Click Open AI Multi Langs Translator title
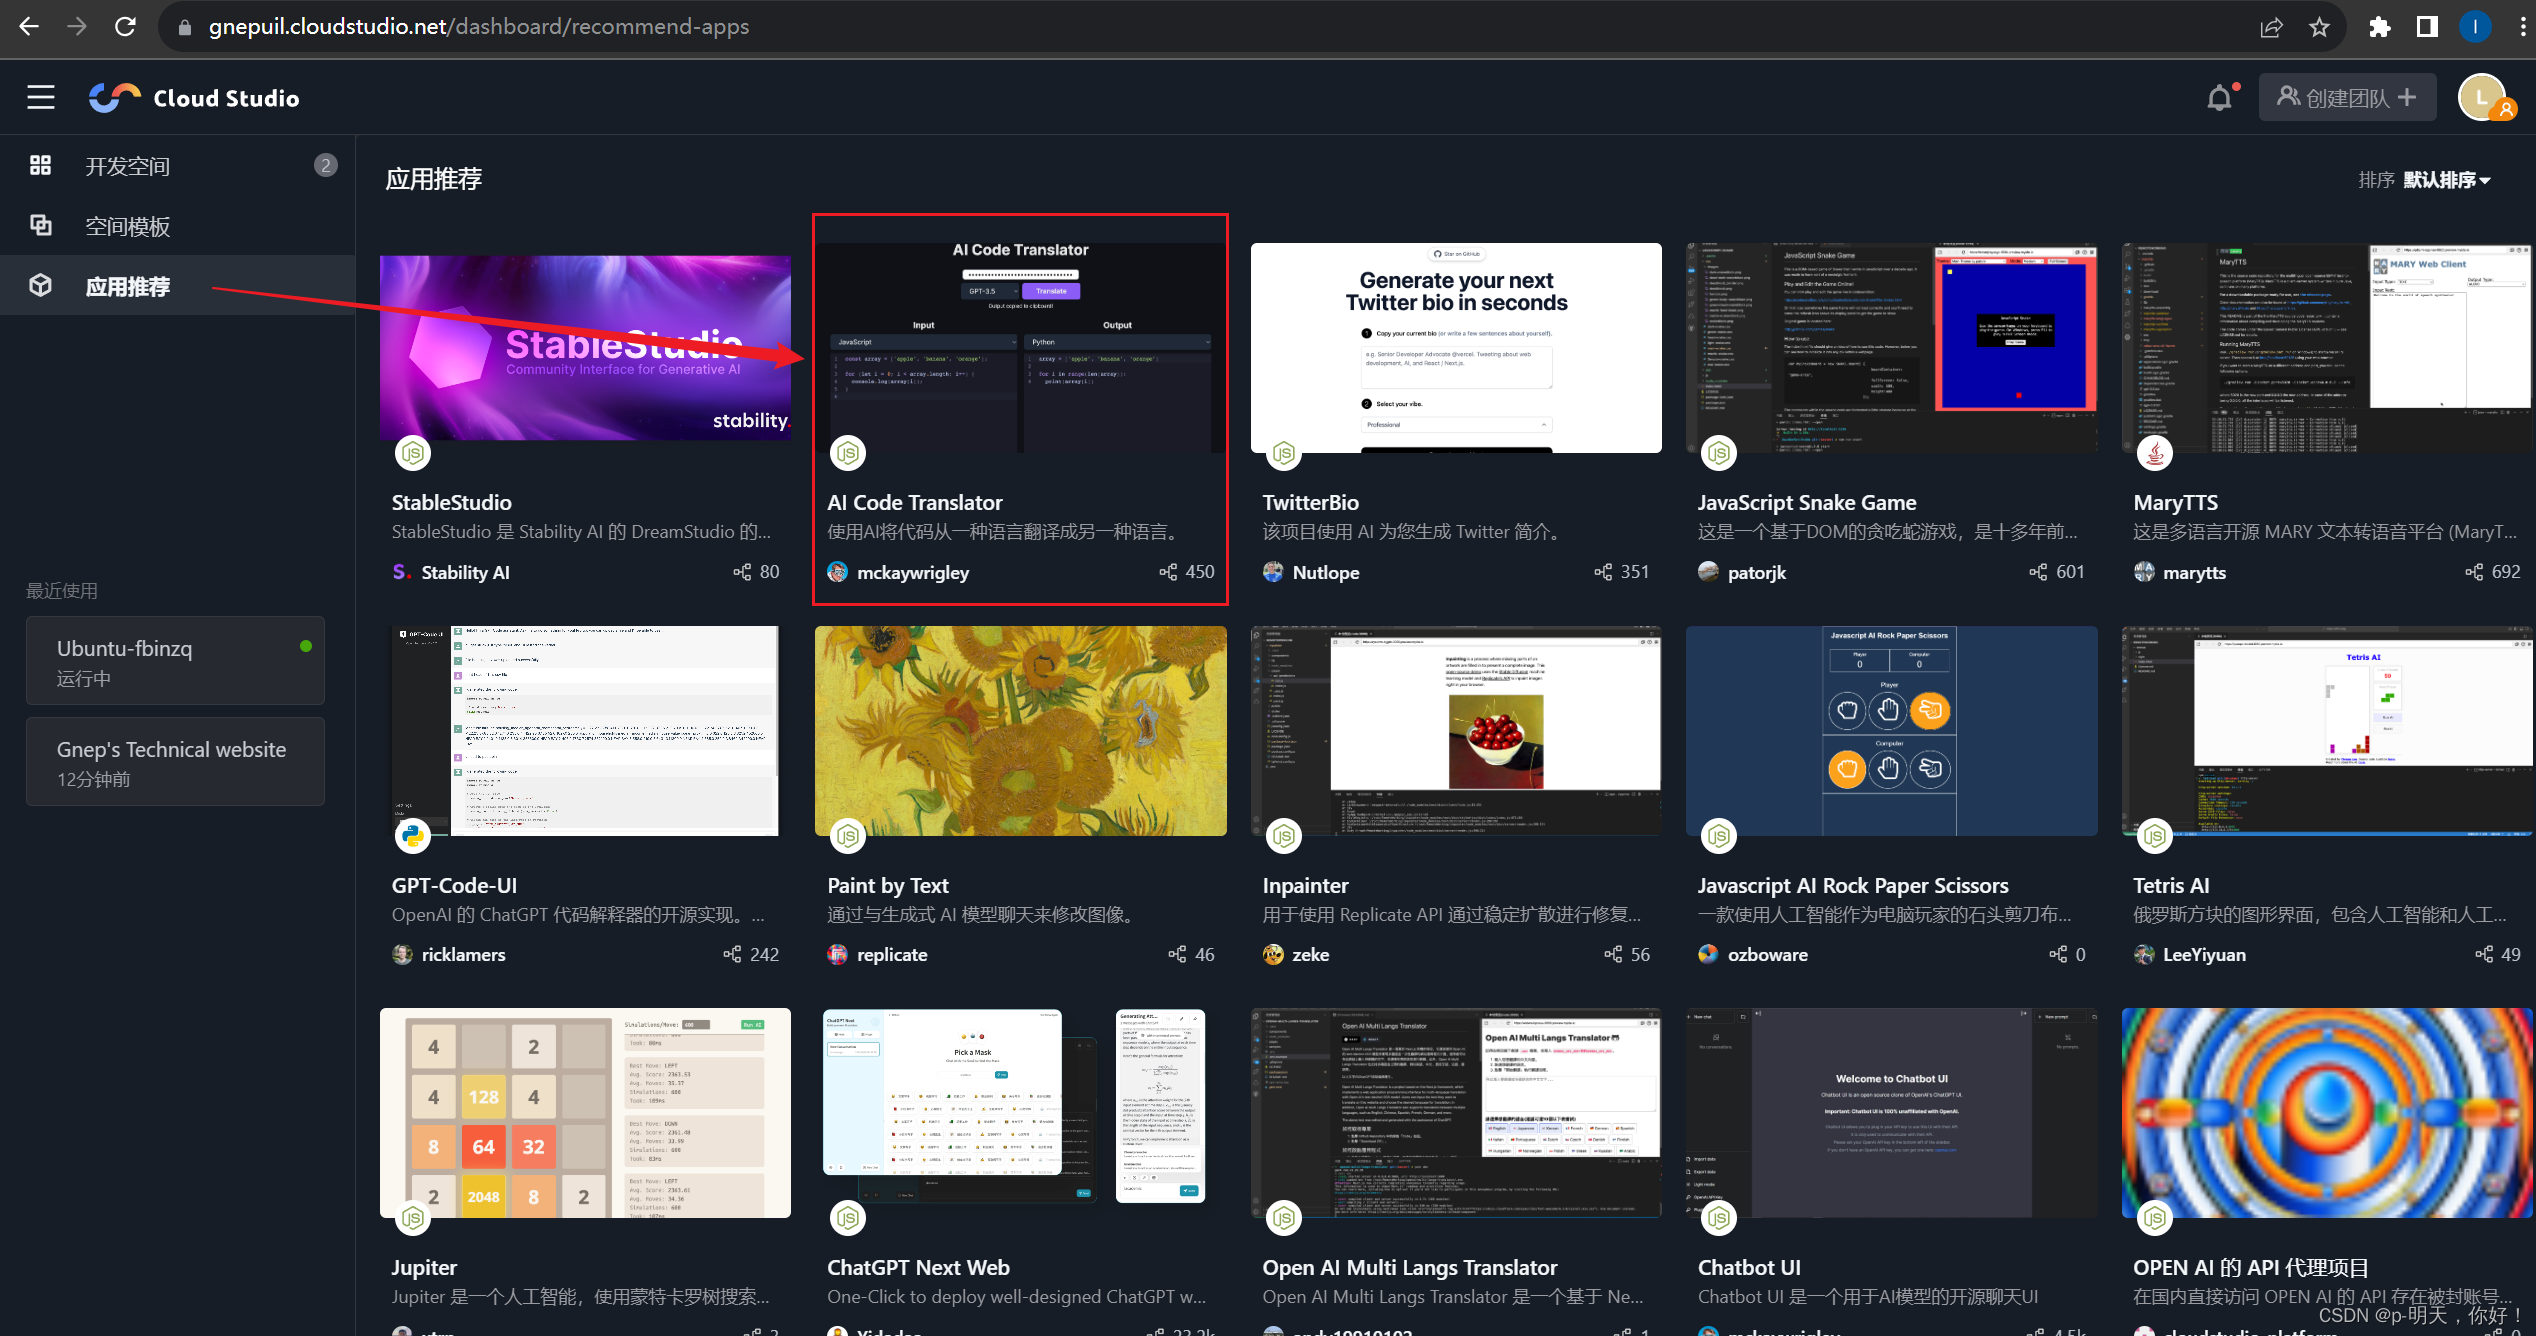2536x1336 pixels. (1410, 1268)
